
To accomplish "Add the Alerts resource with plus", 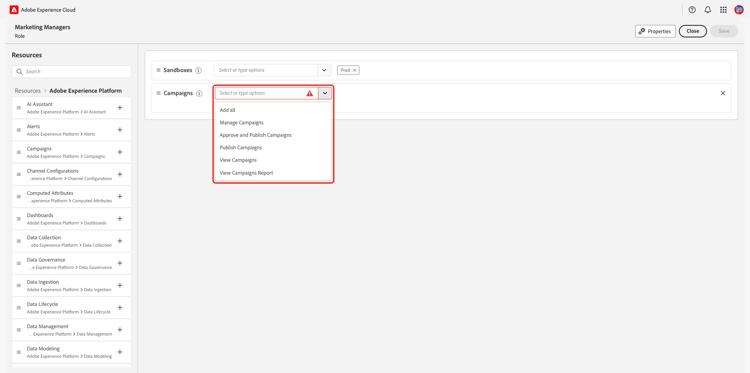I will click(x=120, y=130).
